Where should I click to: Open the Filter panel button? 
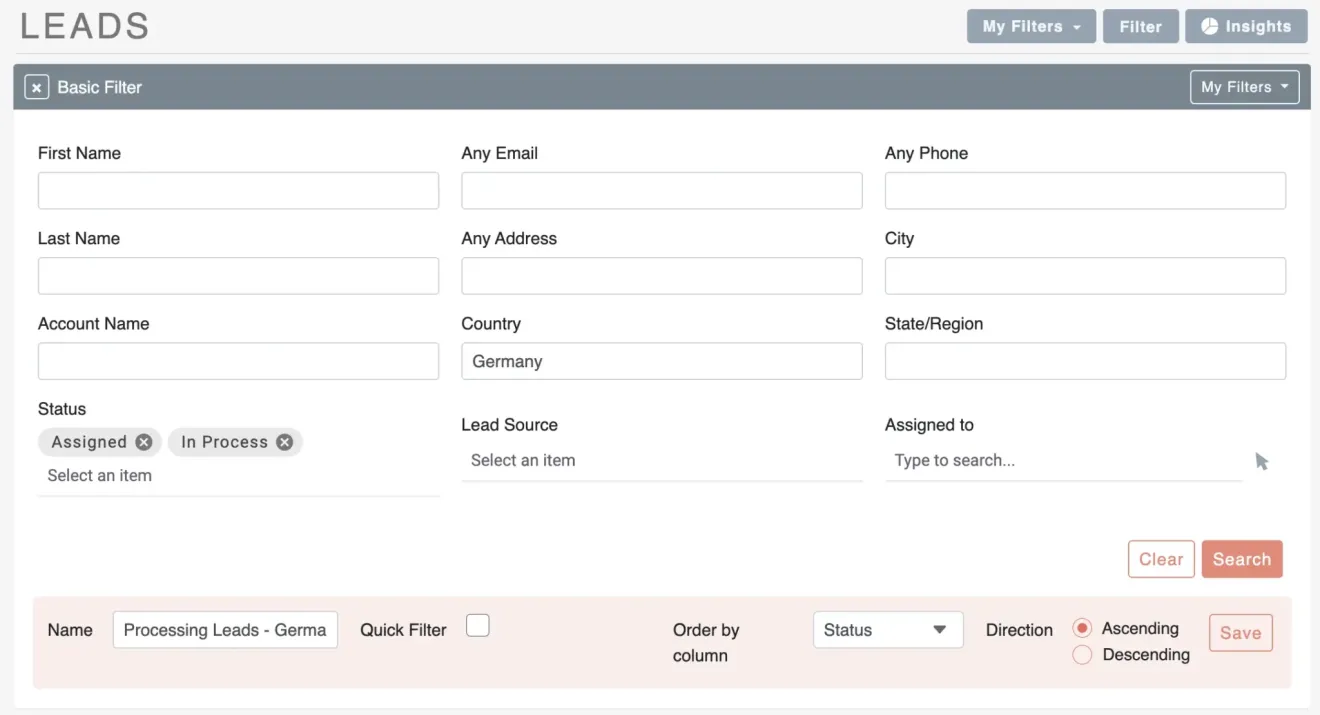(x=1141, y=26)
